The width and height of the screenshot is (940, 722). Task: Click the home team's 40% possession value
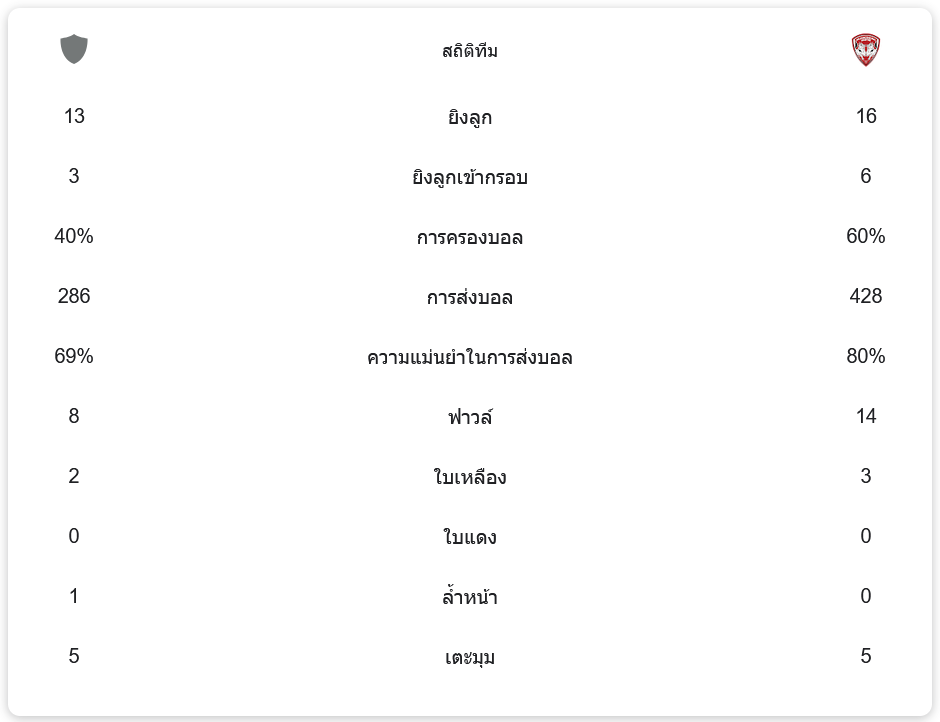click(x=74, y=236)
